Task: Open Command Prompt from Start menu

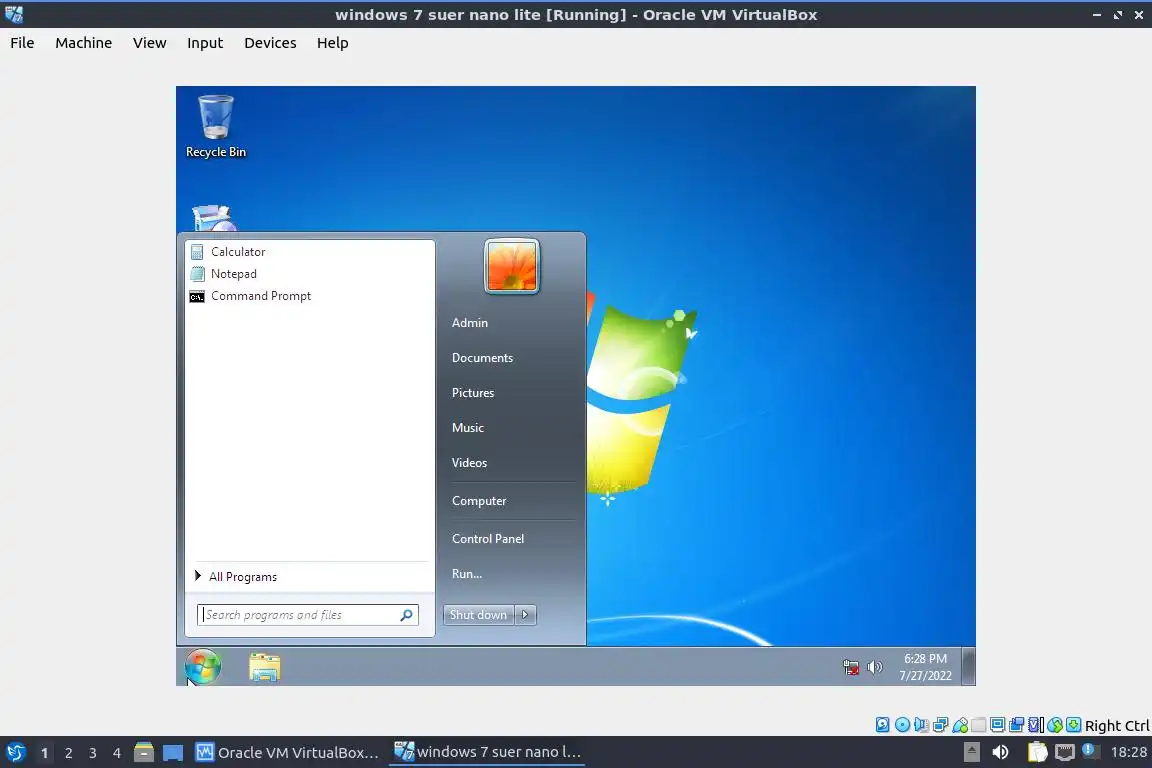Action: 251,296
